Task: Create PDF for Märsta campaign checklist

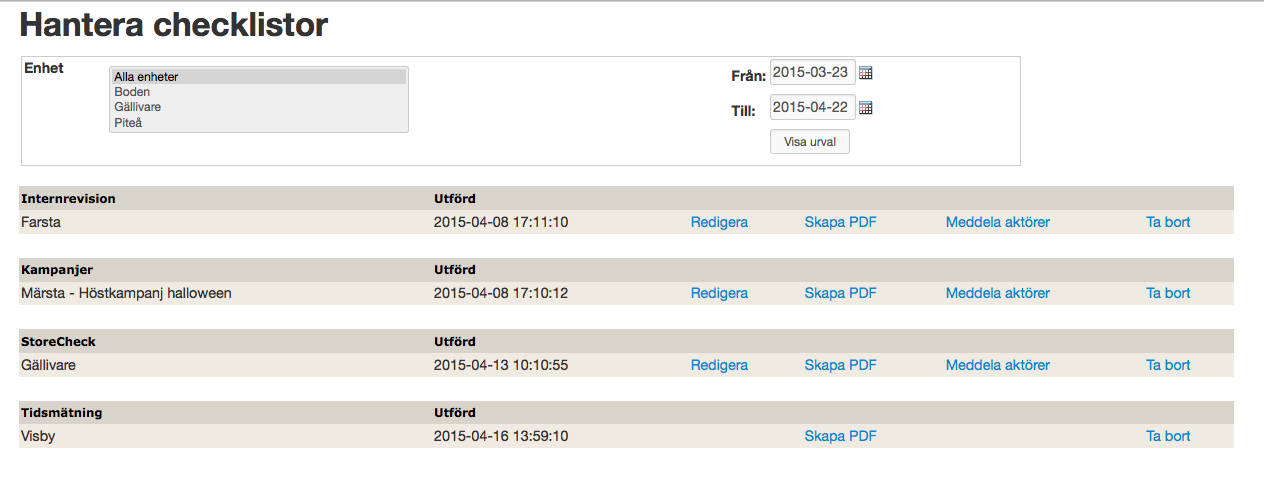Action: (840, 293)
